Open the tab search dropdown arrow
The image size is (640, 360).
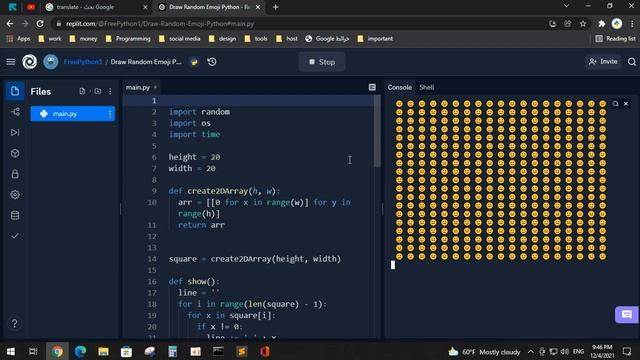tap(566, 6)
